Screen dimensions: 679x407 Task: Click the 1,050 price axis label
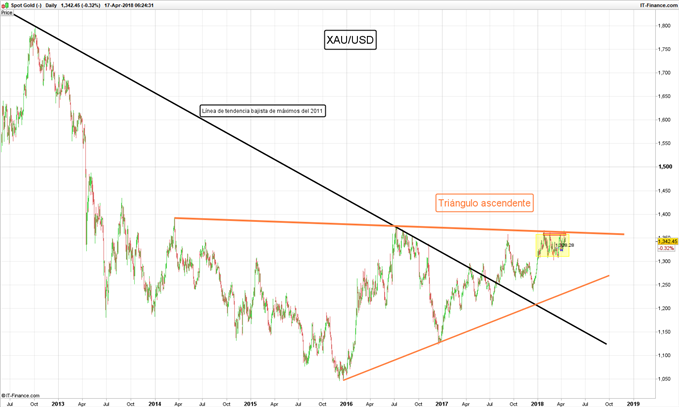[x=665, y=379]
